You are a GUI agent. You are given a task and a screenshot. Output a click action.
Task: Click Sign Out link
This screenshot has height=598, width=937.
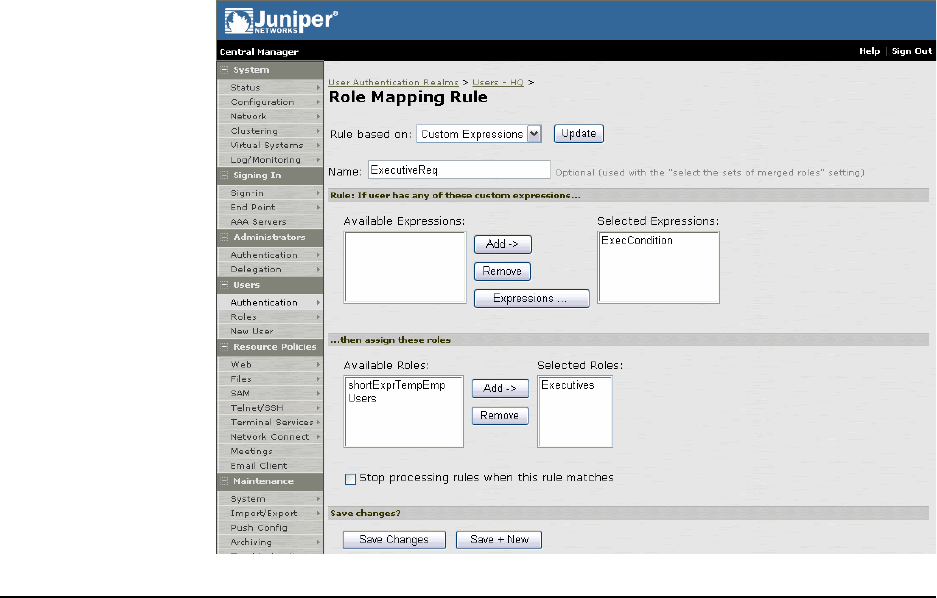tap(911, 51)
